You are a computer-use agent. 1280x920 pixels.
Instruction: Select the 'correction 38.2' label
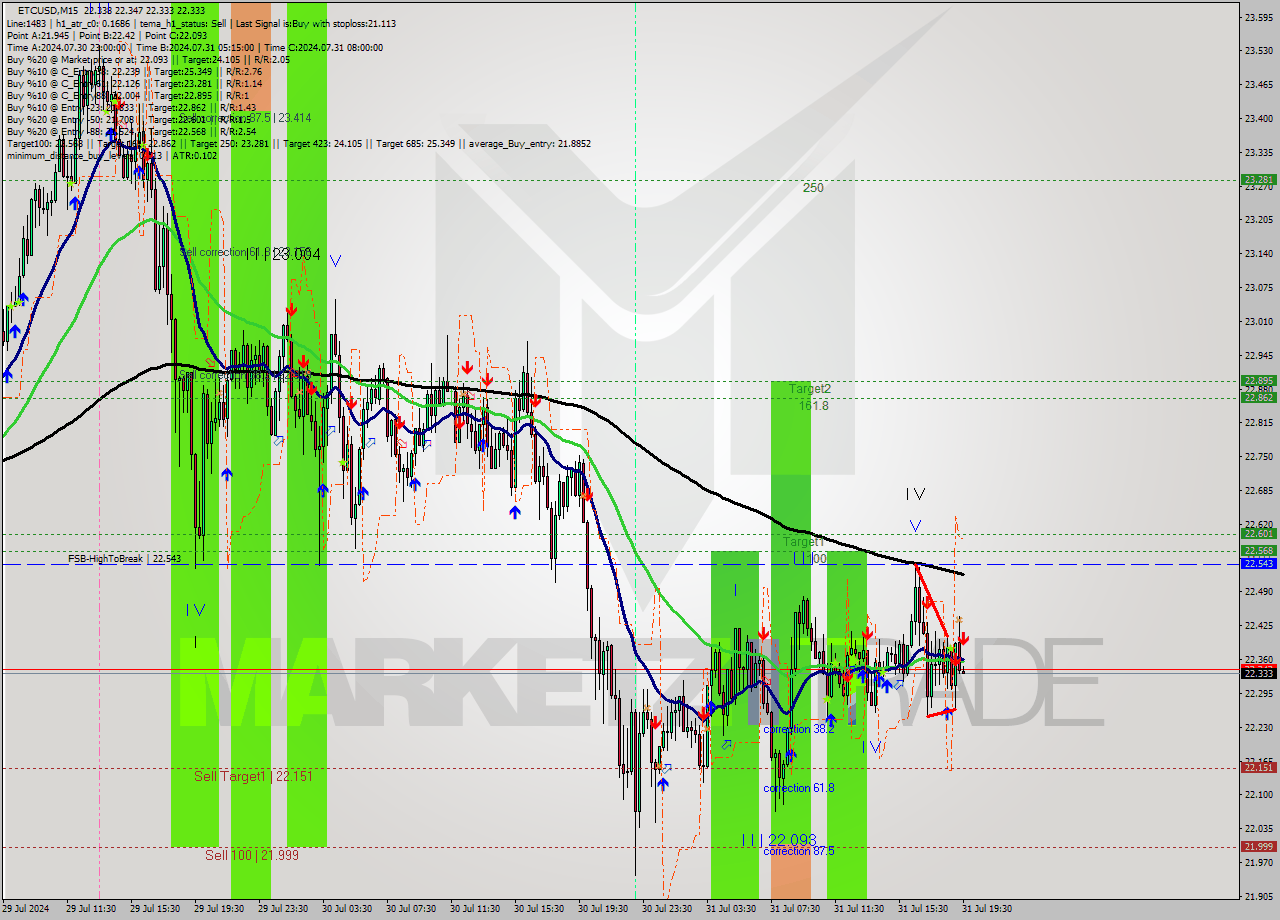[798, 729]
